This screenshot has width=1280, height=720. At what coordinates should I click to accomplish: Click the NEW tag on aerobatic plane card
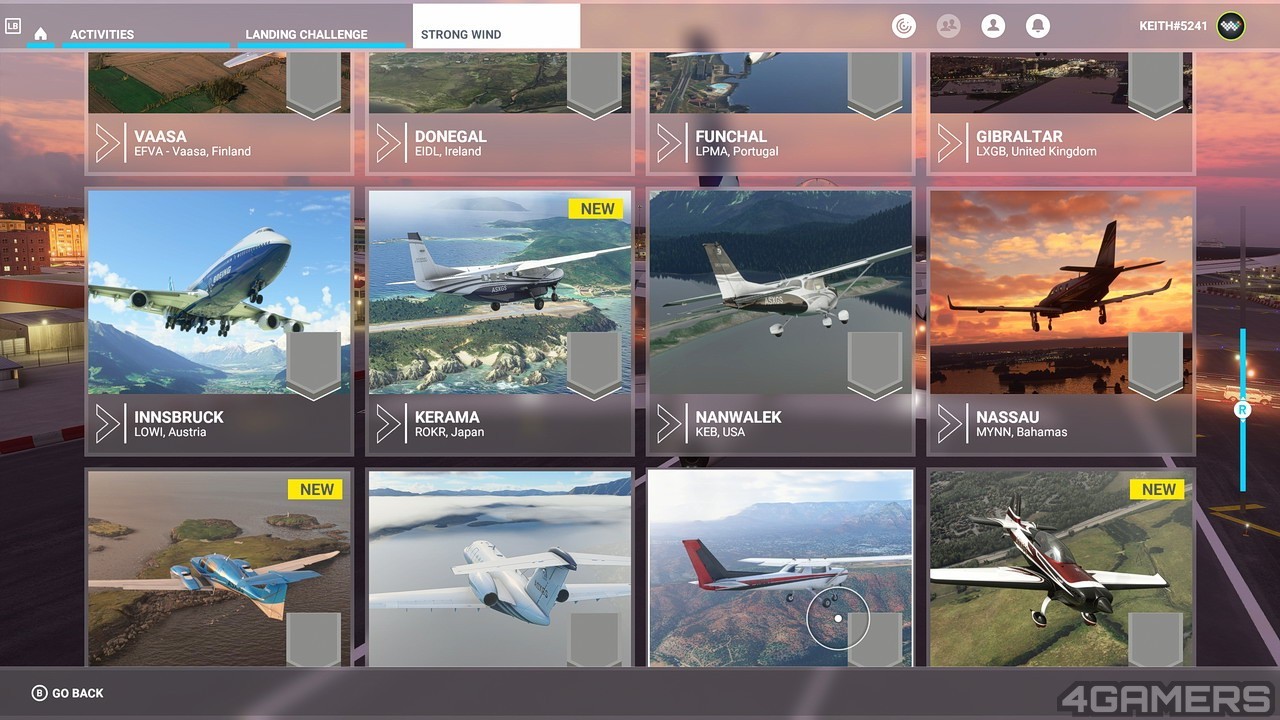pos(1158,489)
